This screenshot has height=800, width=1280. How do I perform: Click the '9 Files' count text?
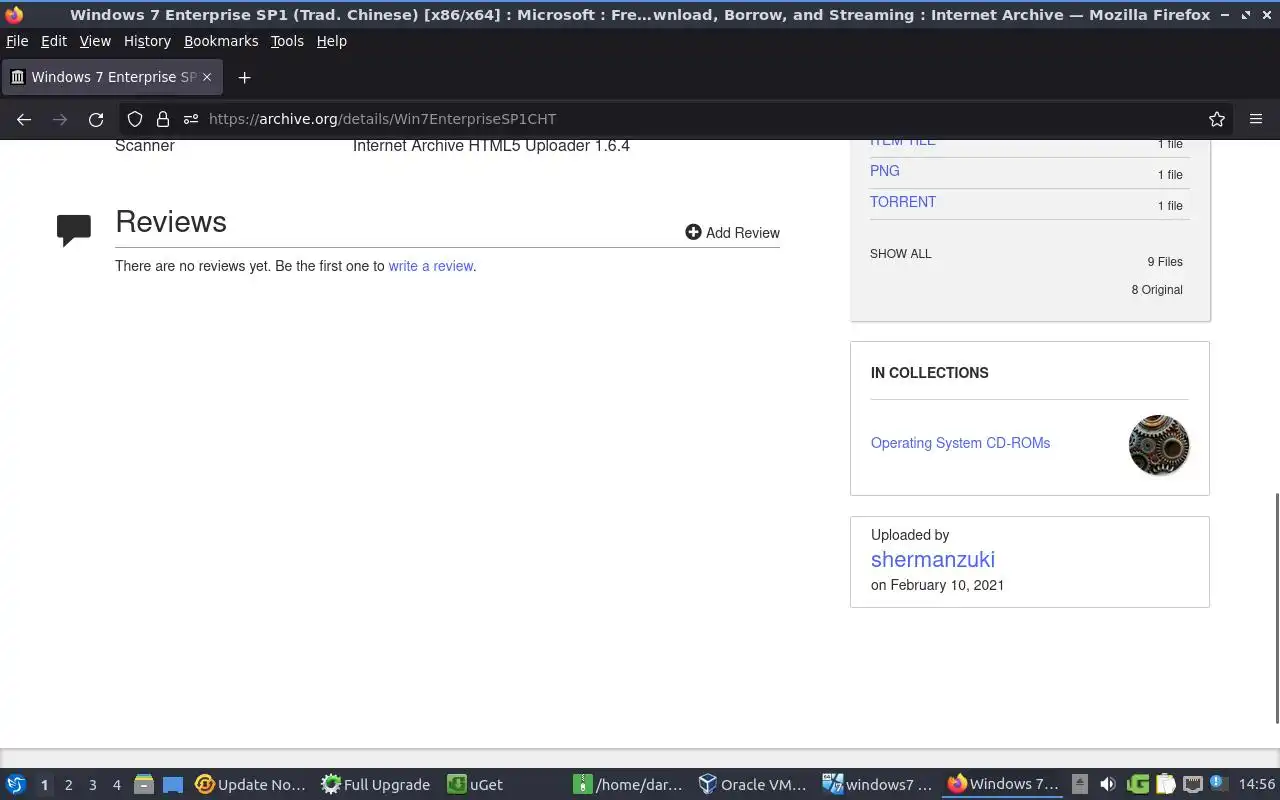point(1165,262)
